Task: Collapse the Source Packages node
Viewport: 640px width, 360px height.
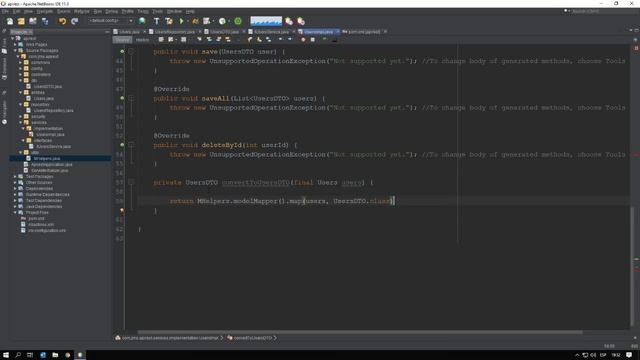Action: [15, 51]
